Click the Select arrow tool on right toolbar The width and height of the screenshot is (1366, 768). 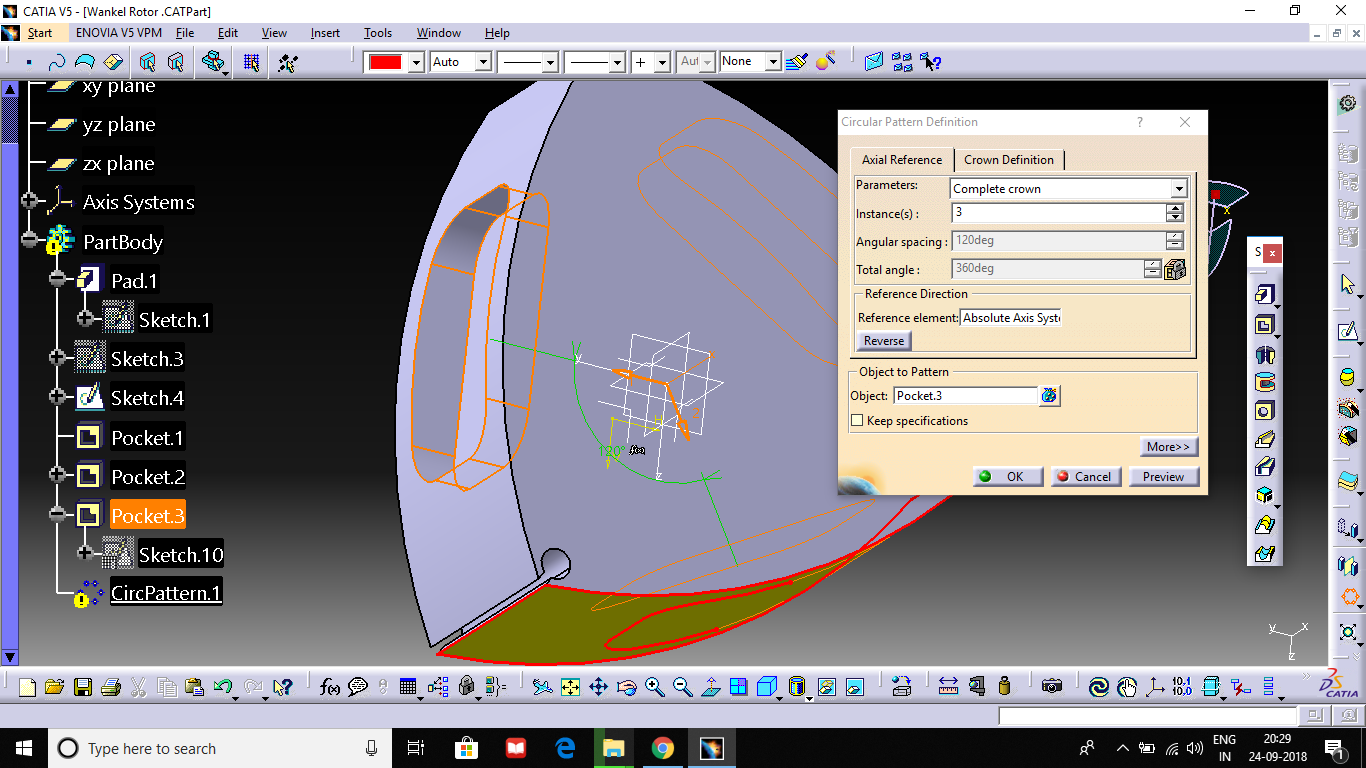1348,284
